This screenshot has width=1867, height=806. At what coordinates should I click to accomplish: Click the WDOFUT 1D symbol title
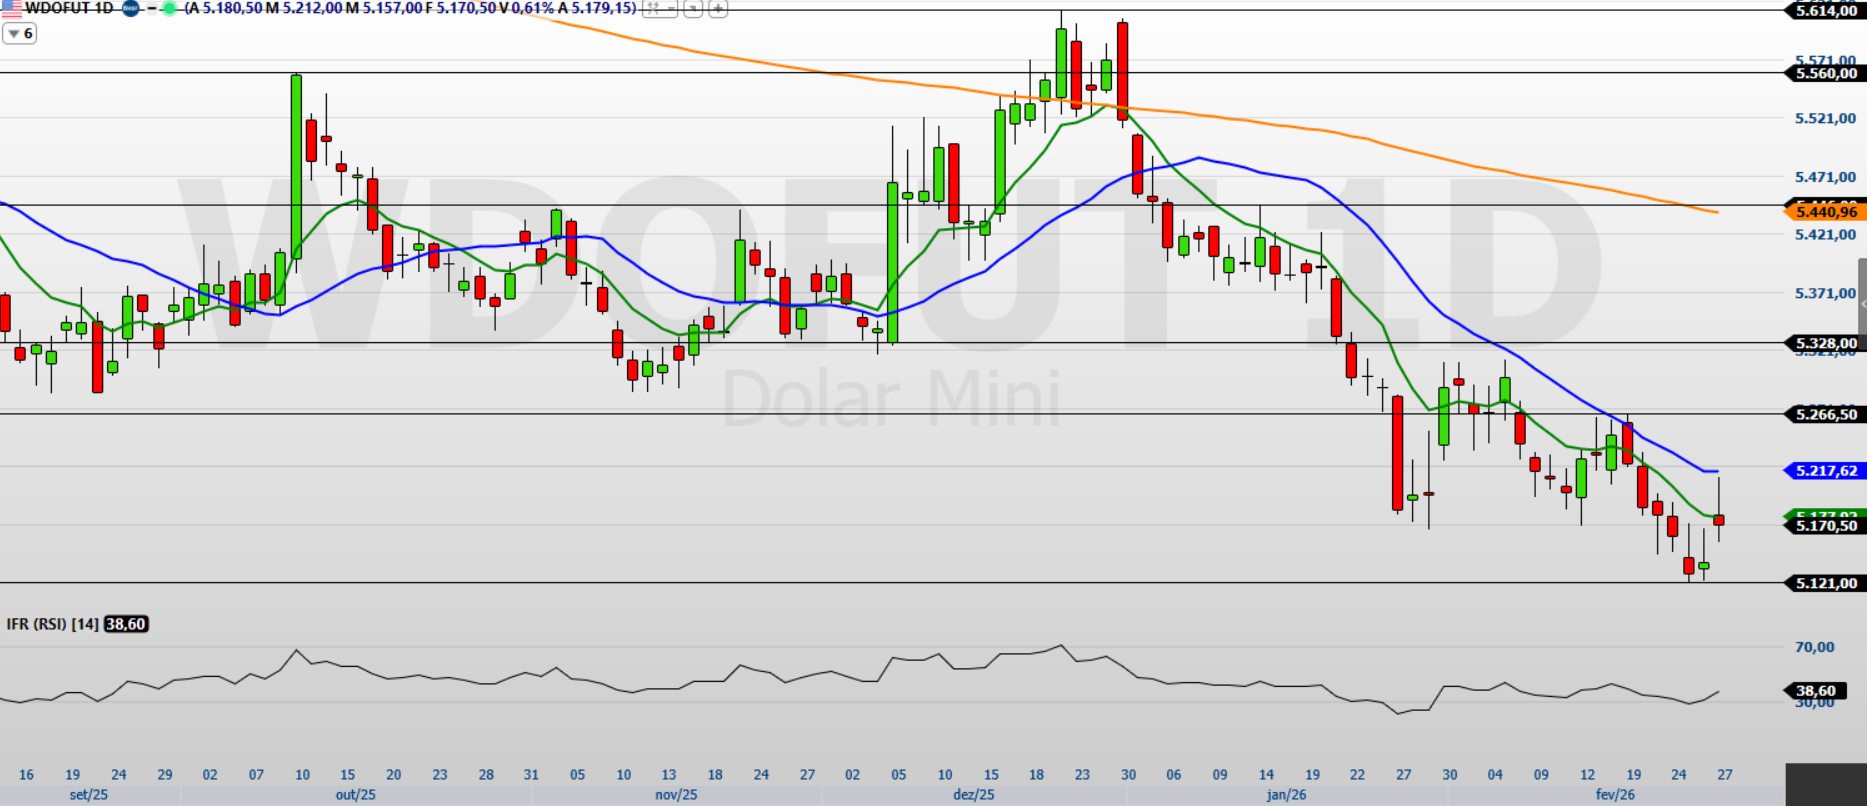[x=68, y=8]
